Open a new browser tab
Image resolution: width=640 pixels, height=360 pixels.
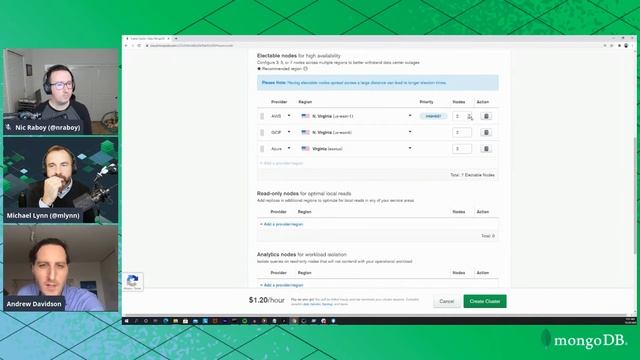[x=176, y=39]
